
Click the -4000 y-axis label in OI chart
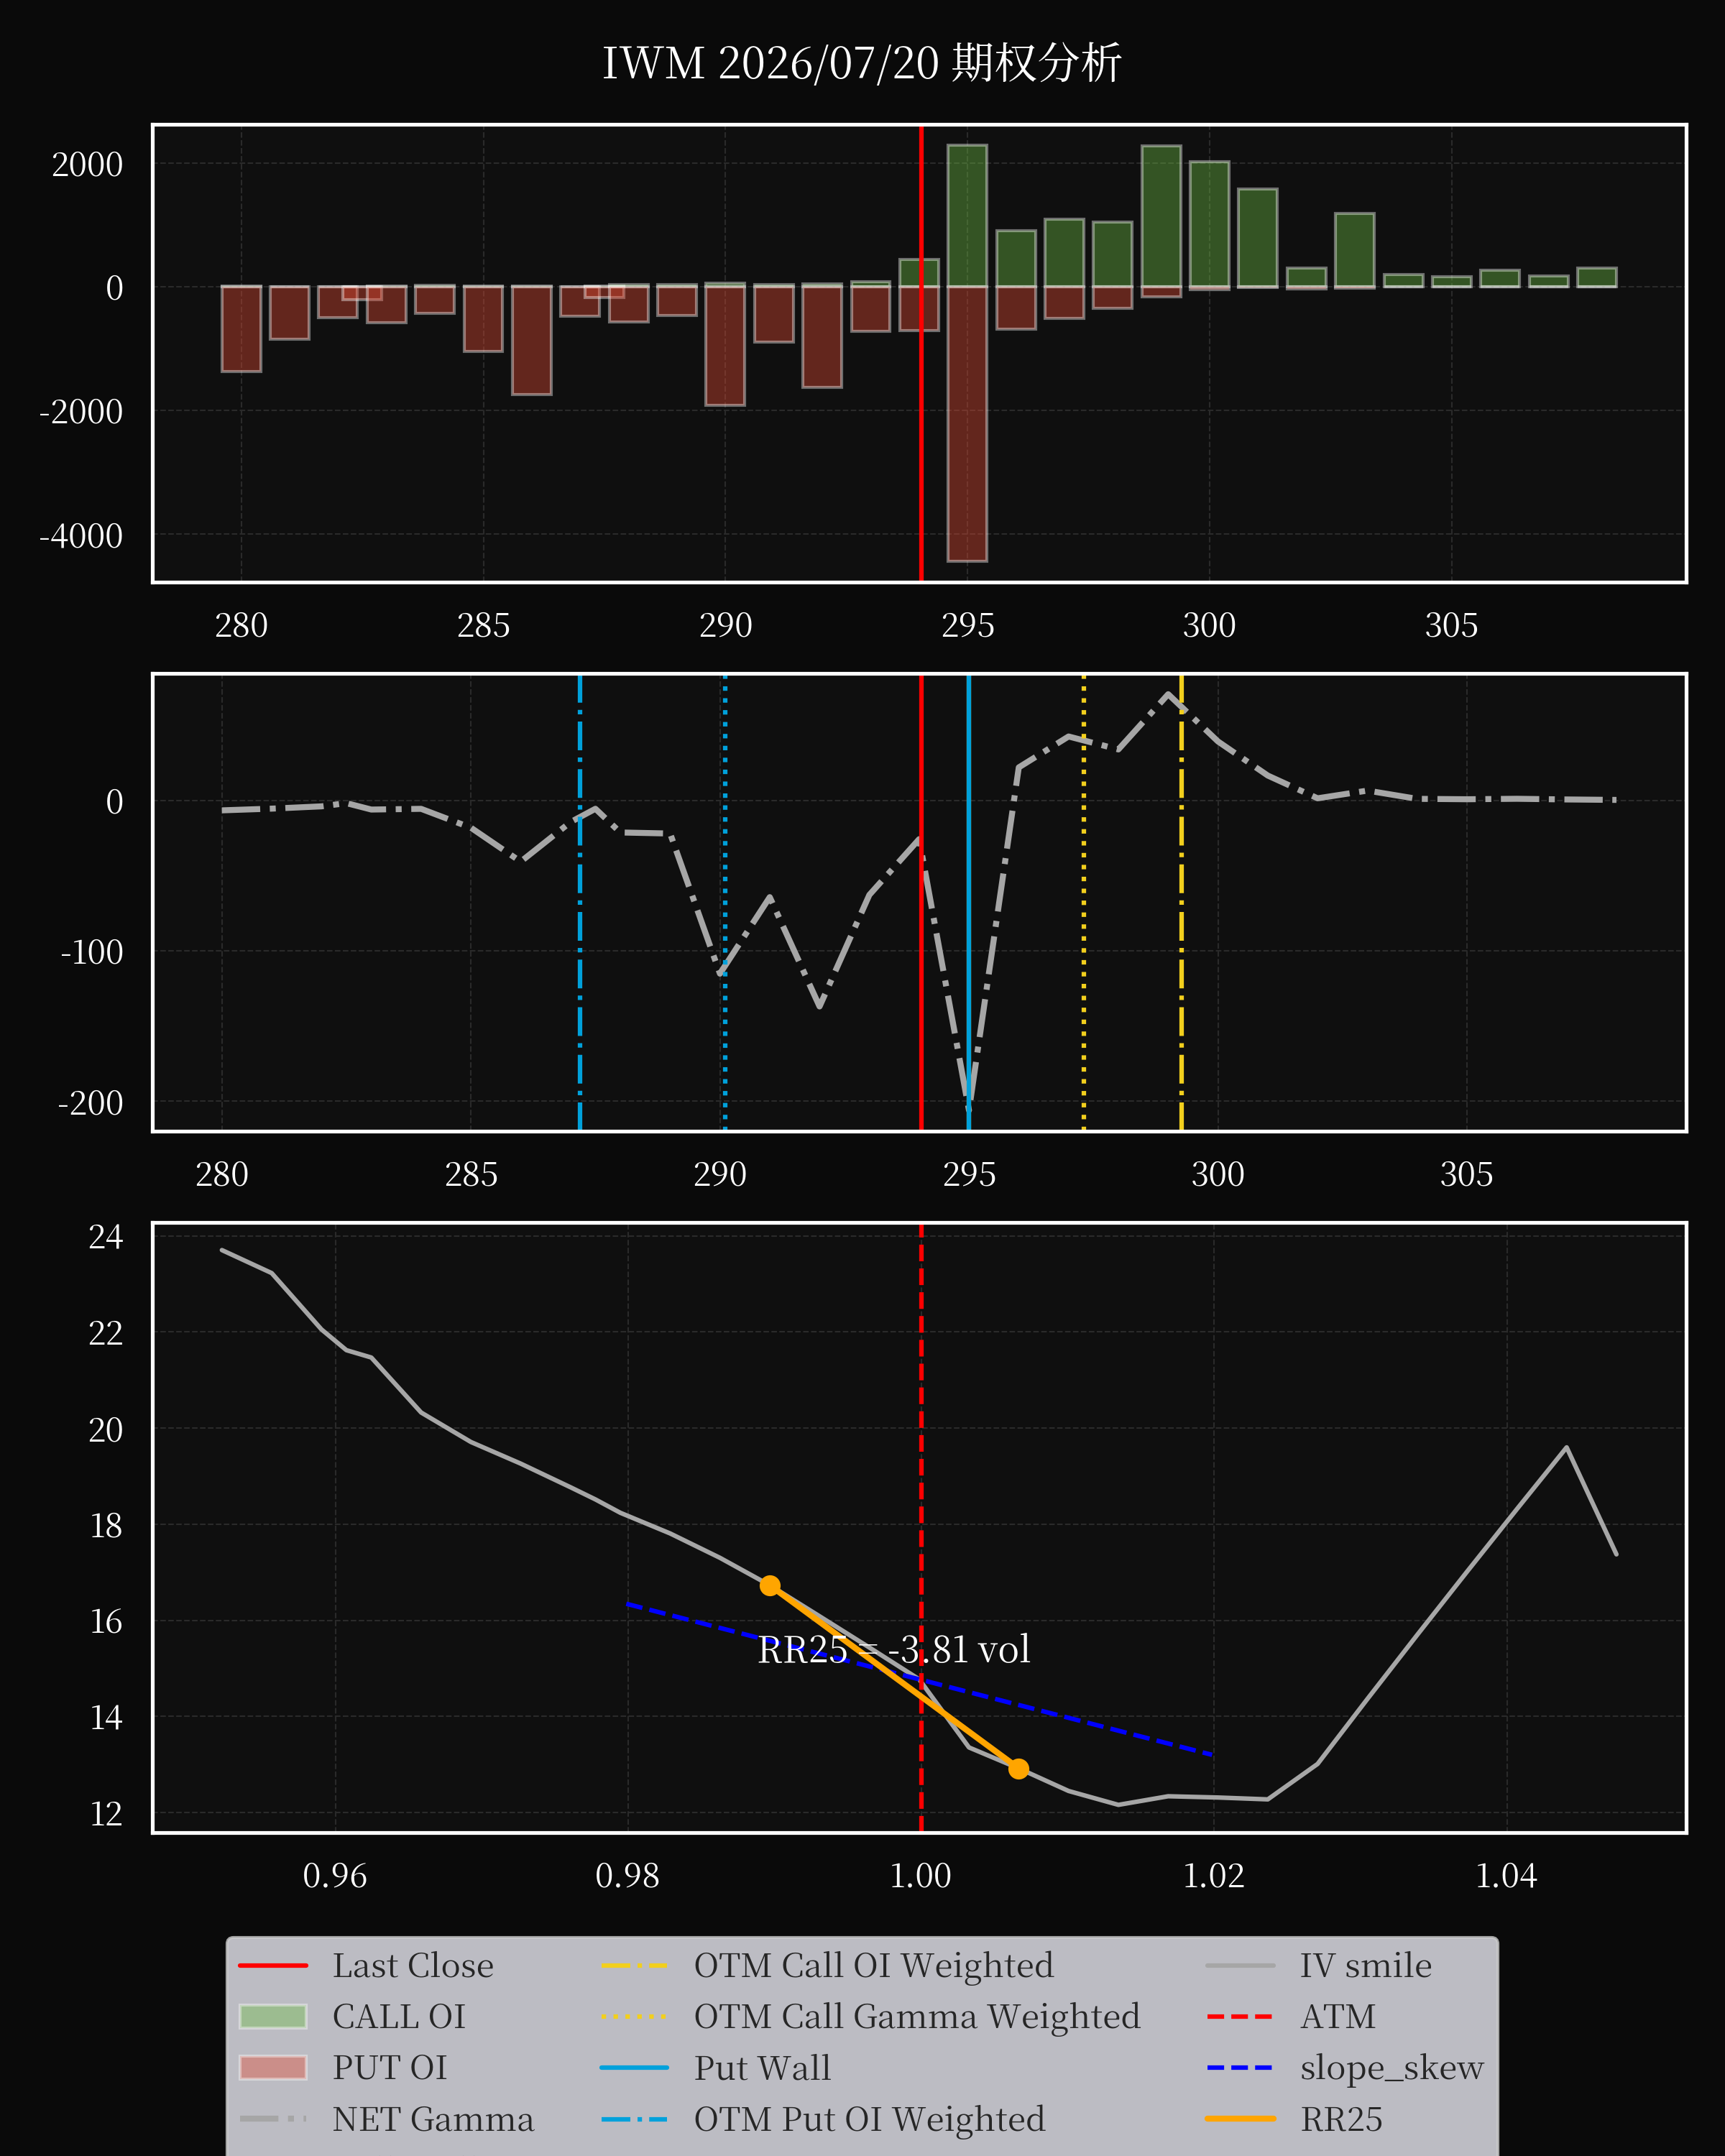(x=81, y=536)
